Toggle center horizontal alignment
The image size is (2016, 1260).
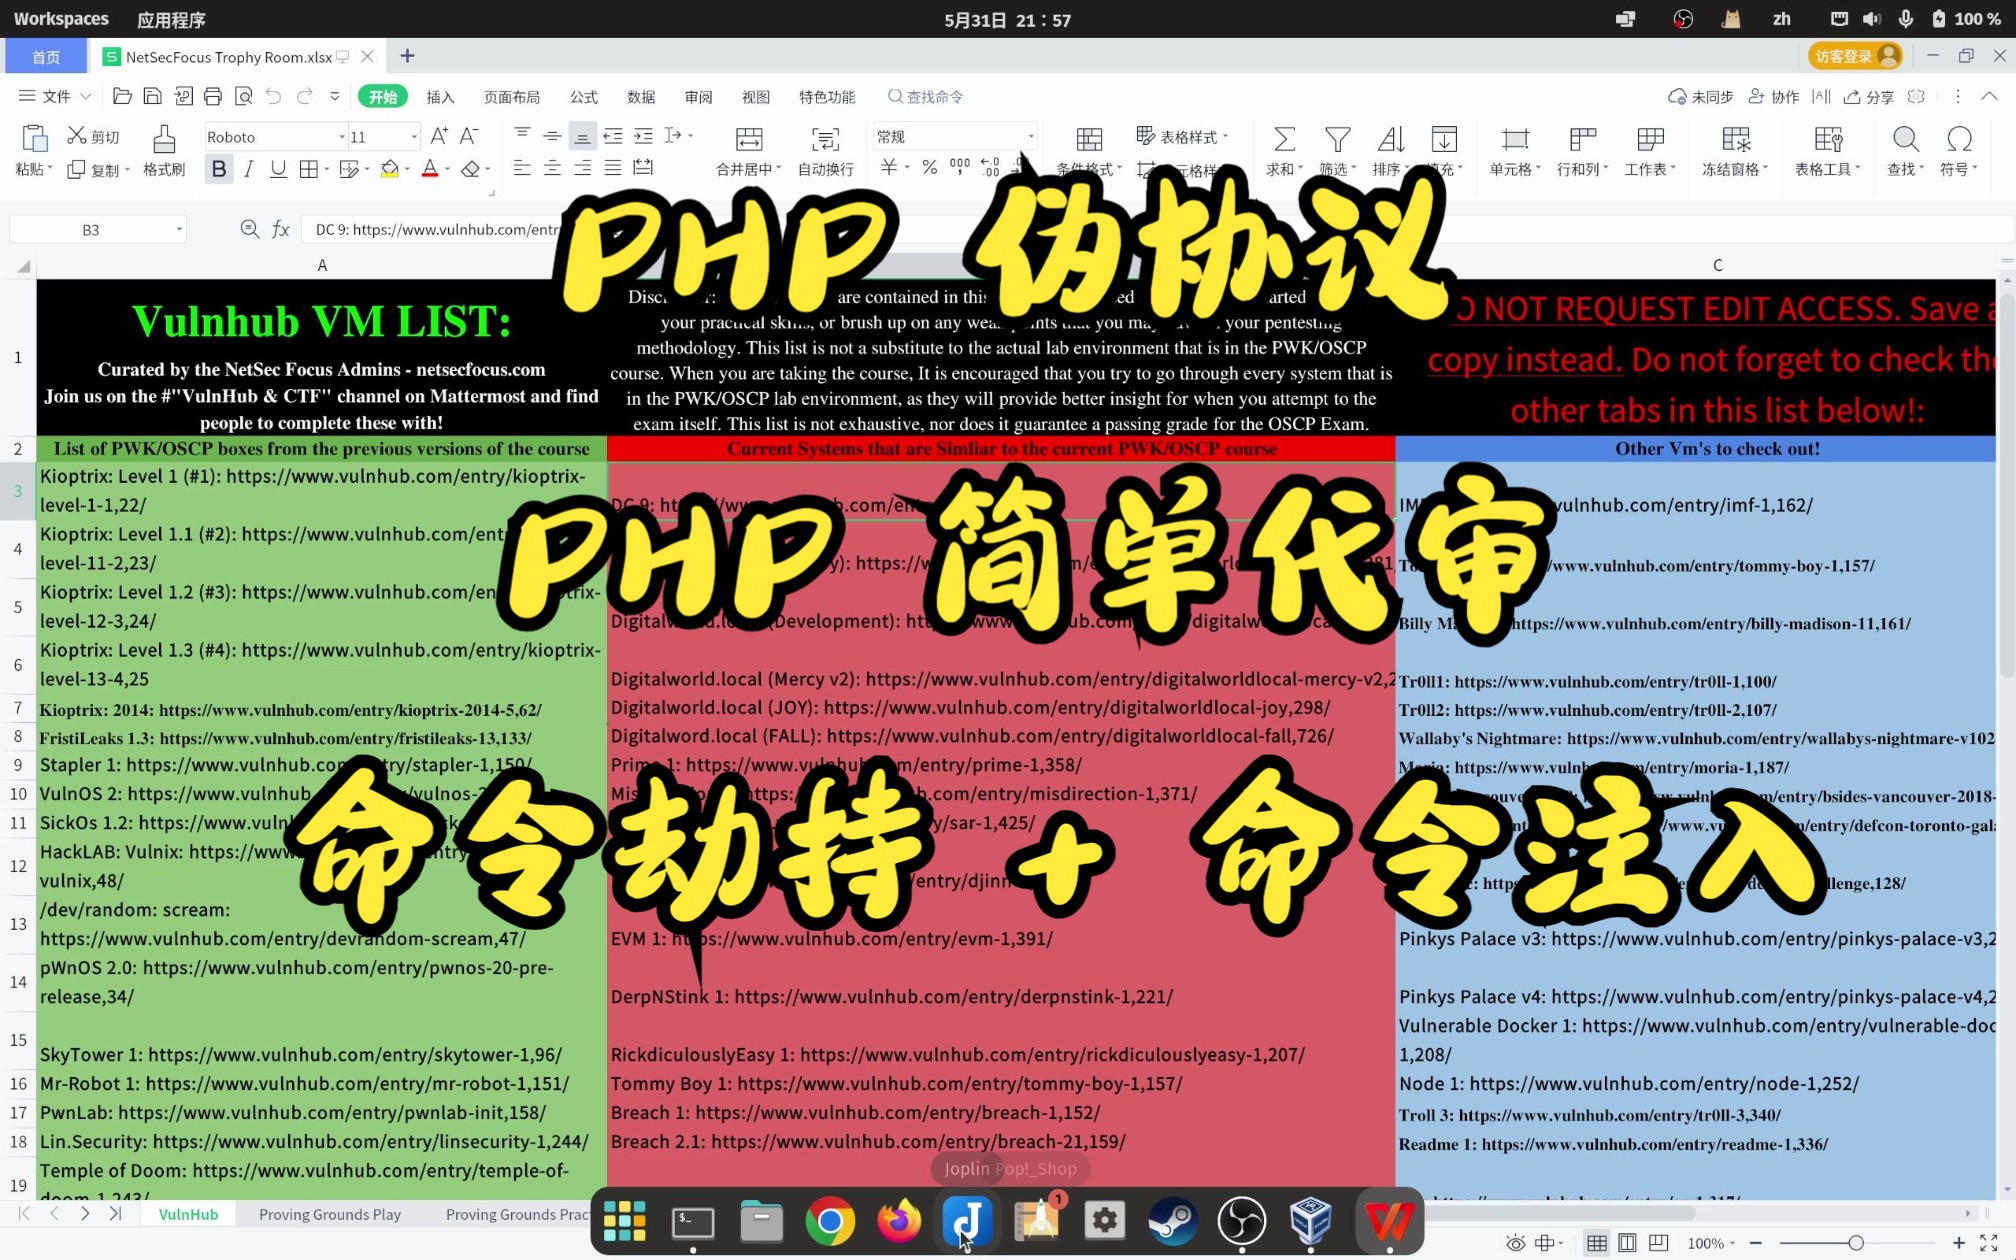552,168
